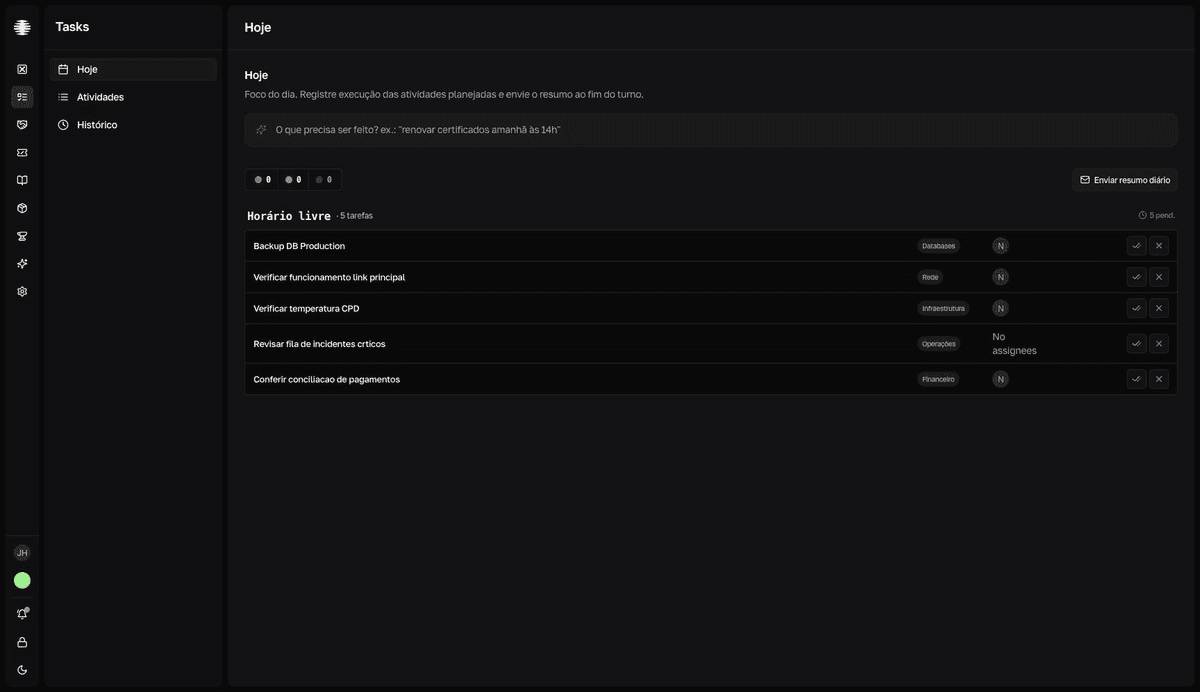1200x692 pixels.
Task: Open the ticket icon in sidebar
Action: tap(22, 153)
